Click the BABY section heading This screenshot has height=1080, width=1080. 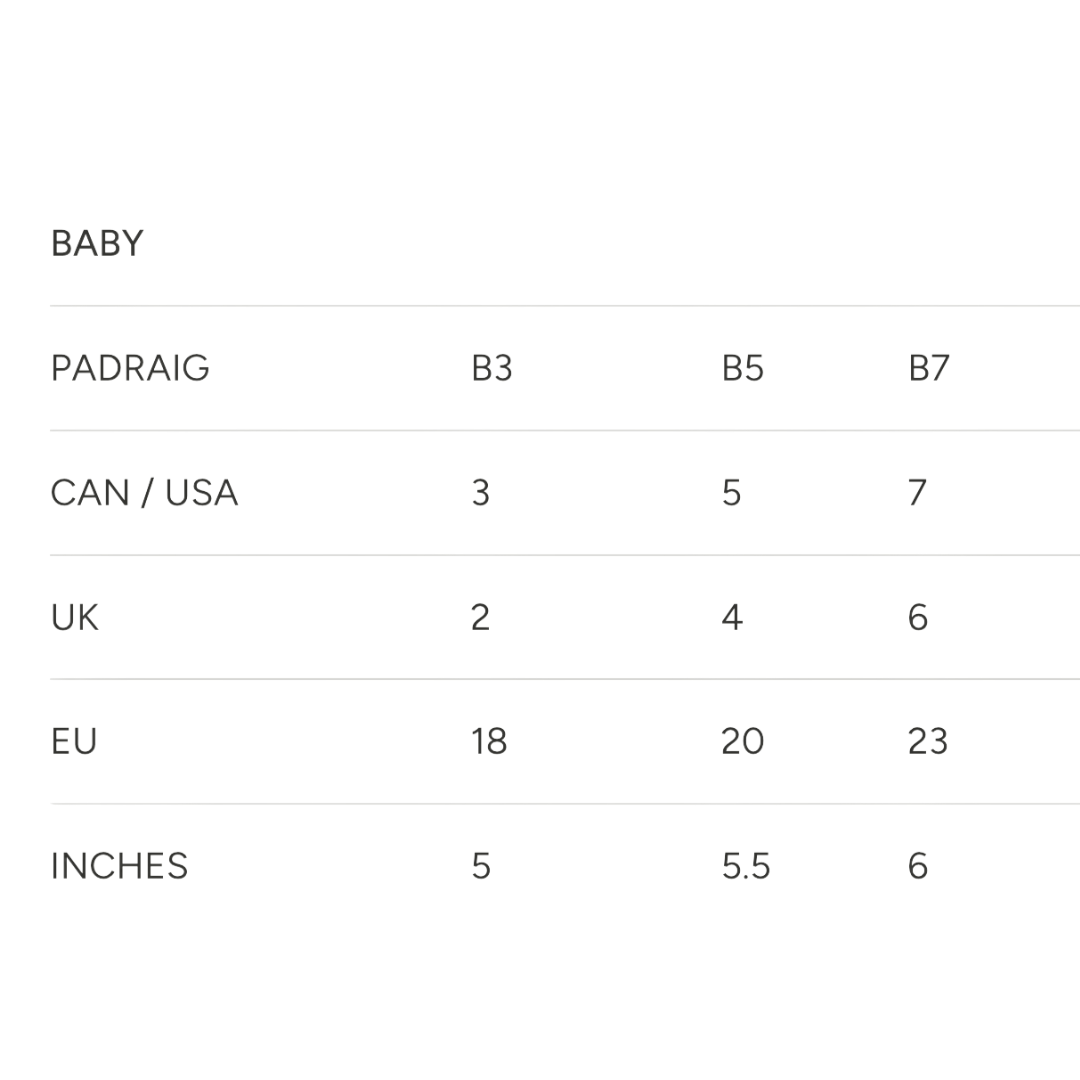[97, 243]
